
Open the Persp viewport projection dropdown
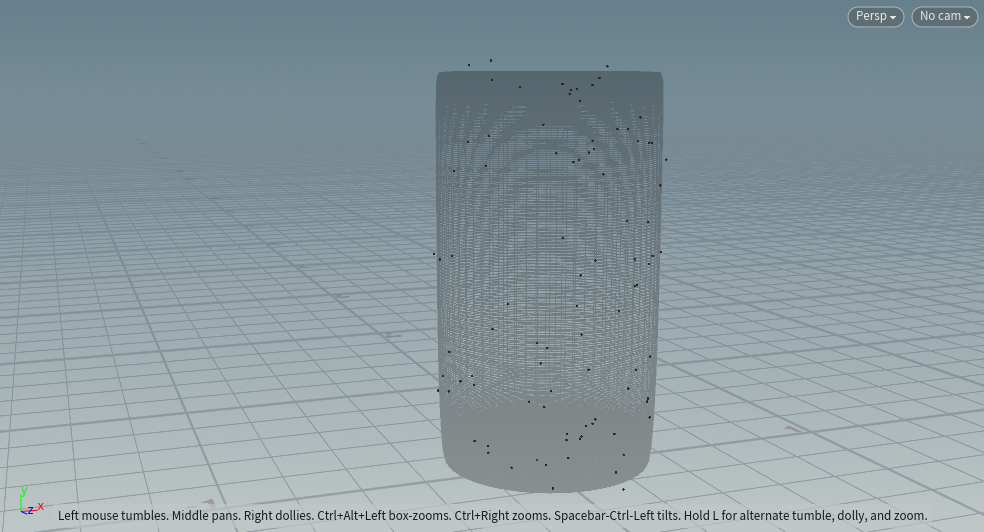point(875,16)
